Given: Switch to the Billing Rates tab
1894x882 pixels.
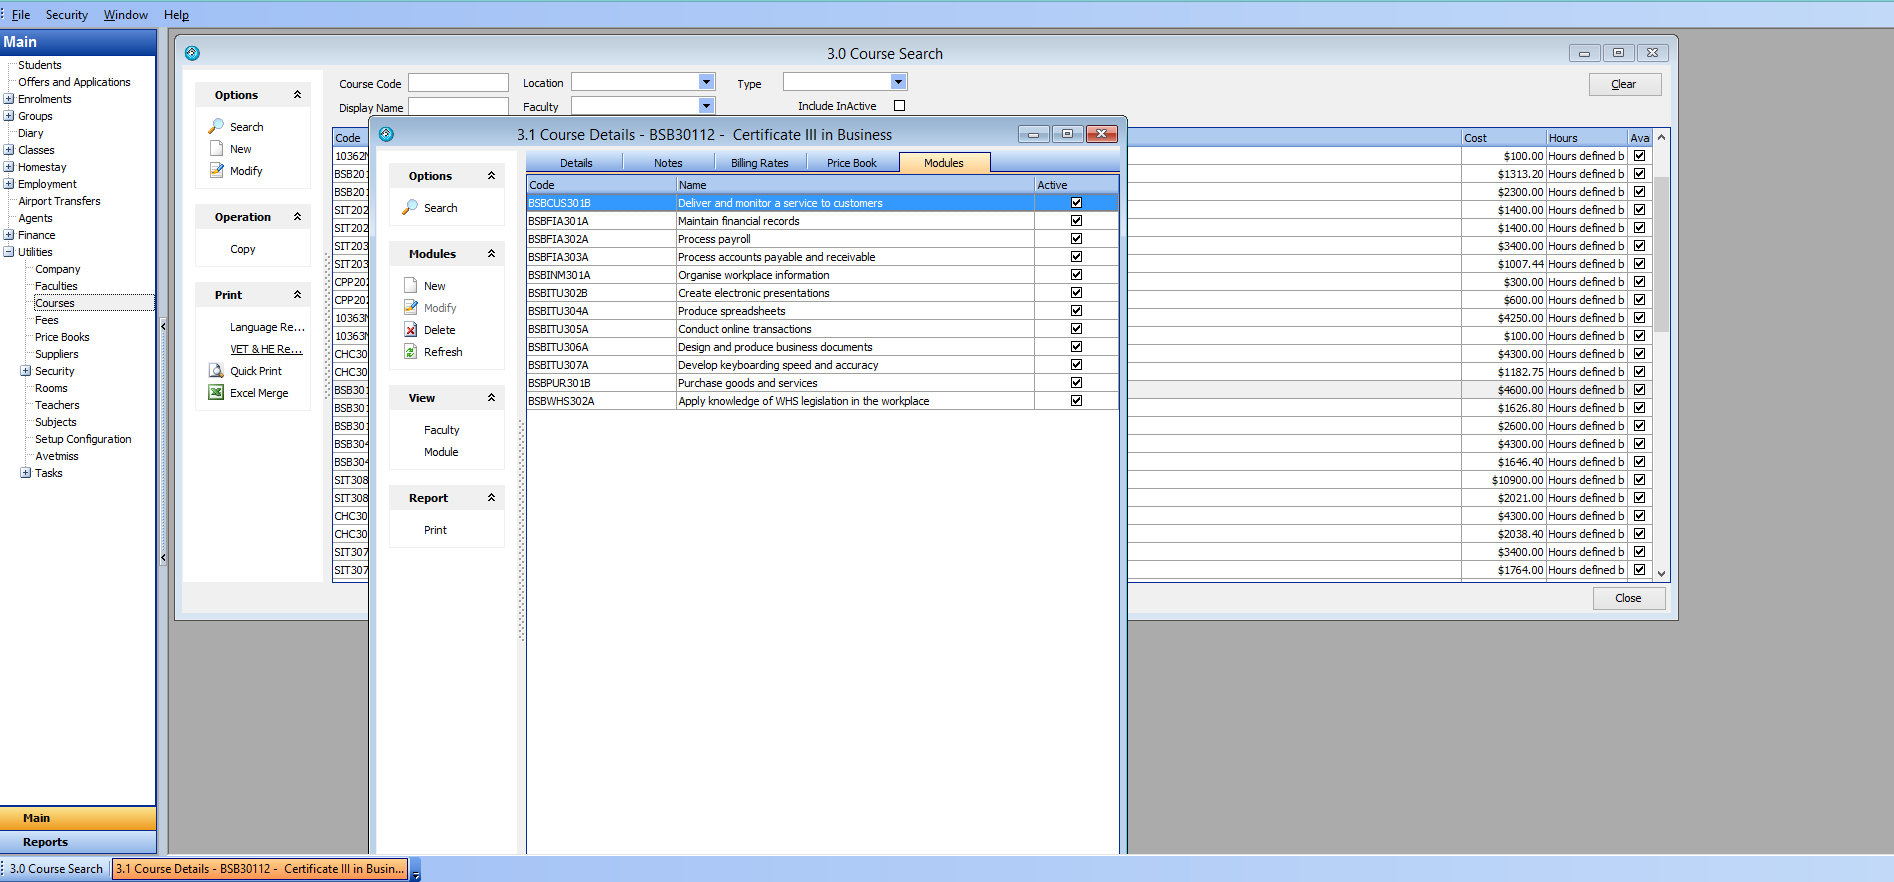Looking at the screenshot, I should coord(759,163).
